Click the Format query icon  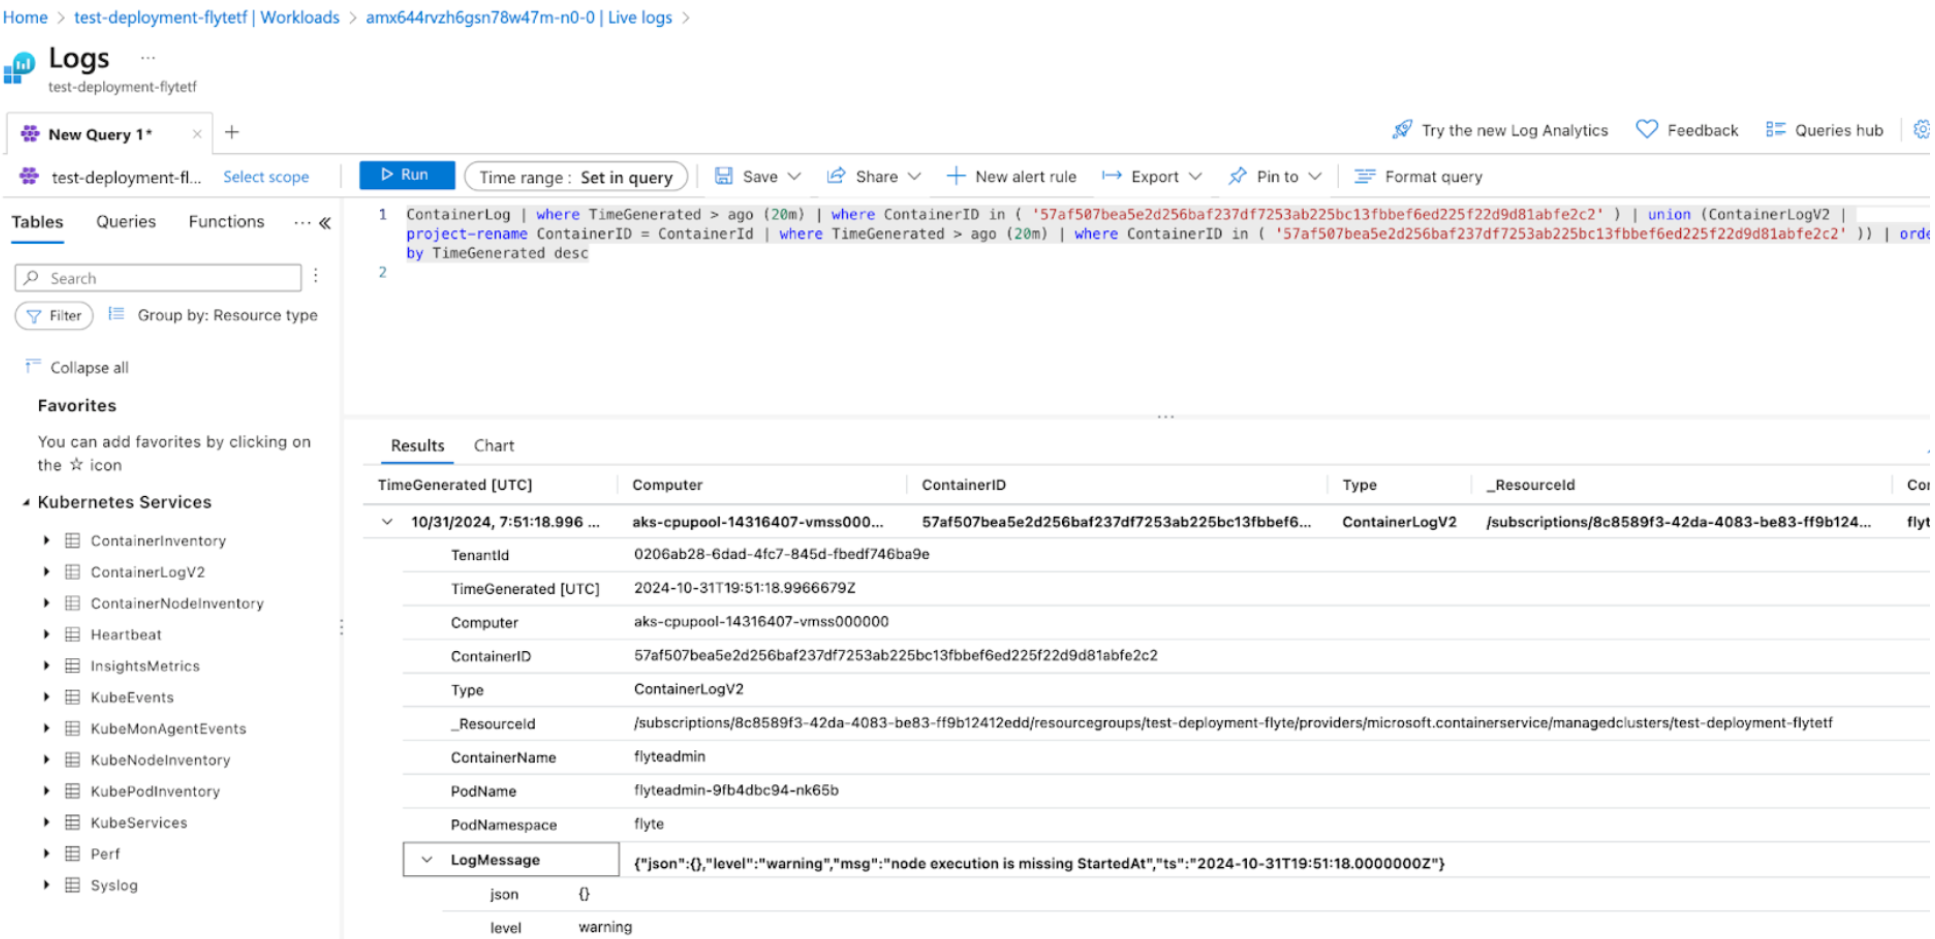pyautogui.click(x=1364, y=177)
